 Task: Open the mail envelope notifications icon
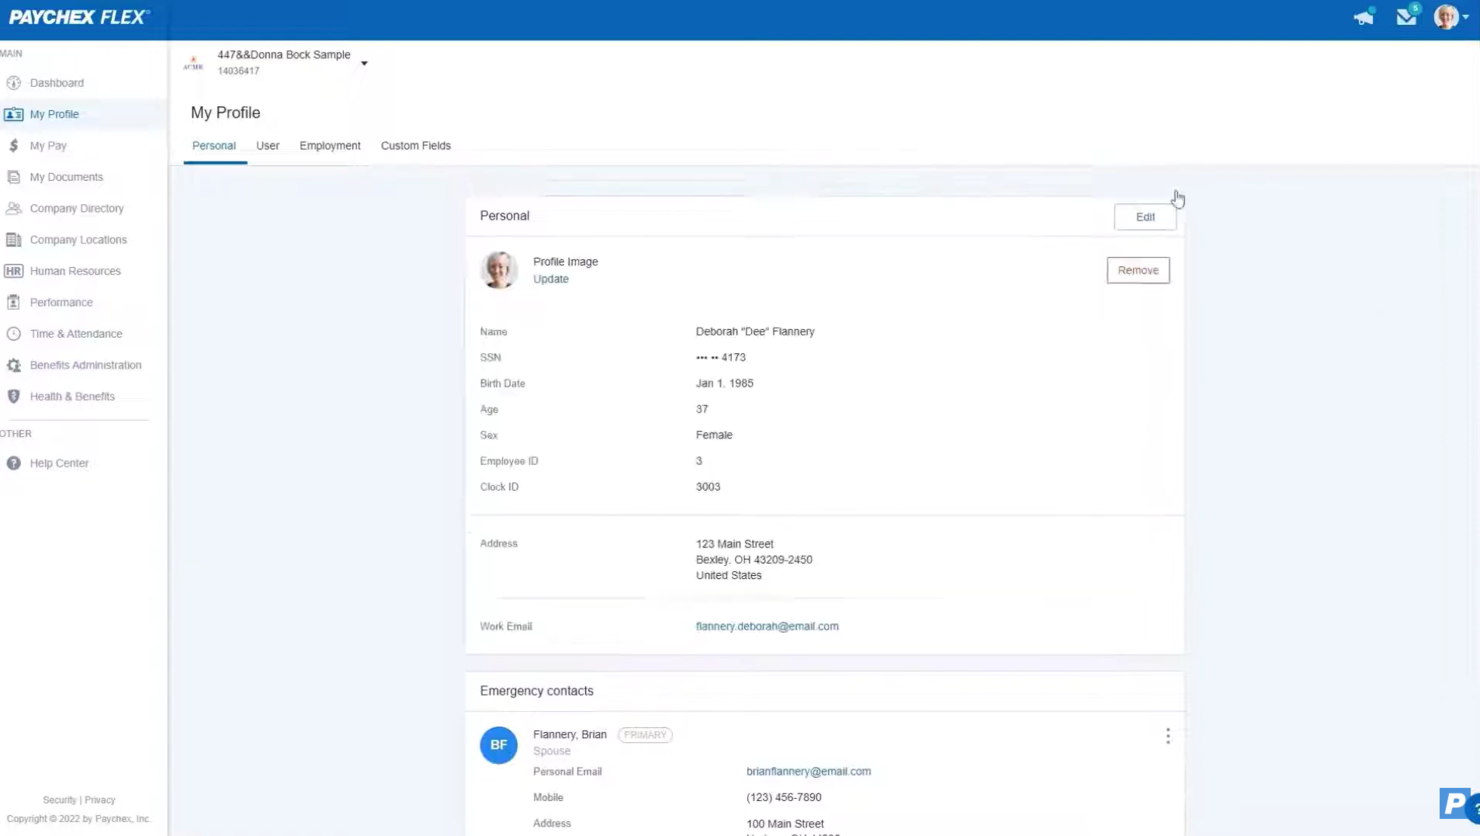pos(1407,16)
